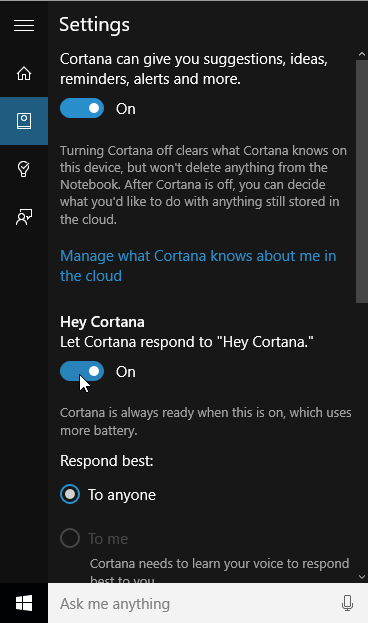The width and height of the screenshot is (368, 623).
Task: Select the 'To anyone' radio button
Action: coord(70,494)
